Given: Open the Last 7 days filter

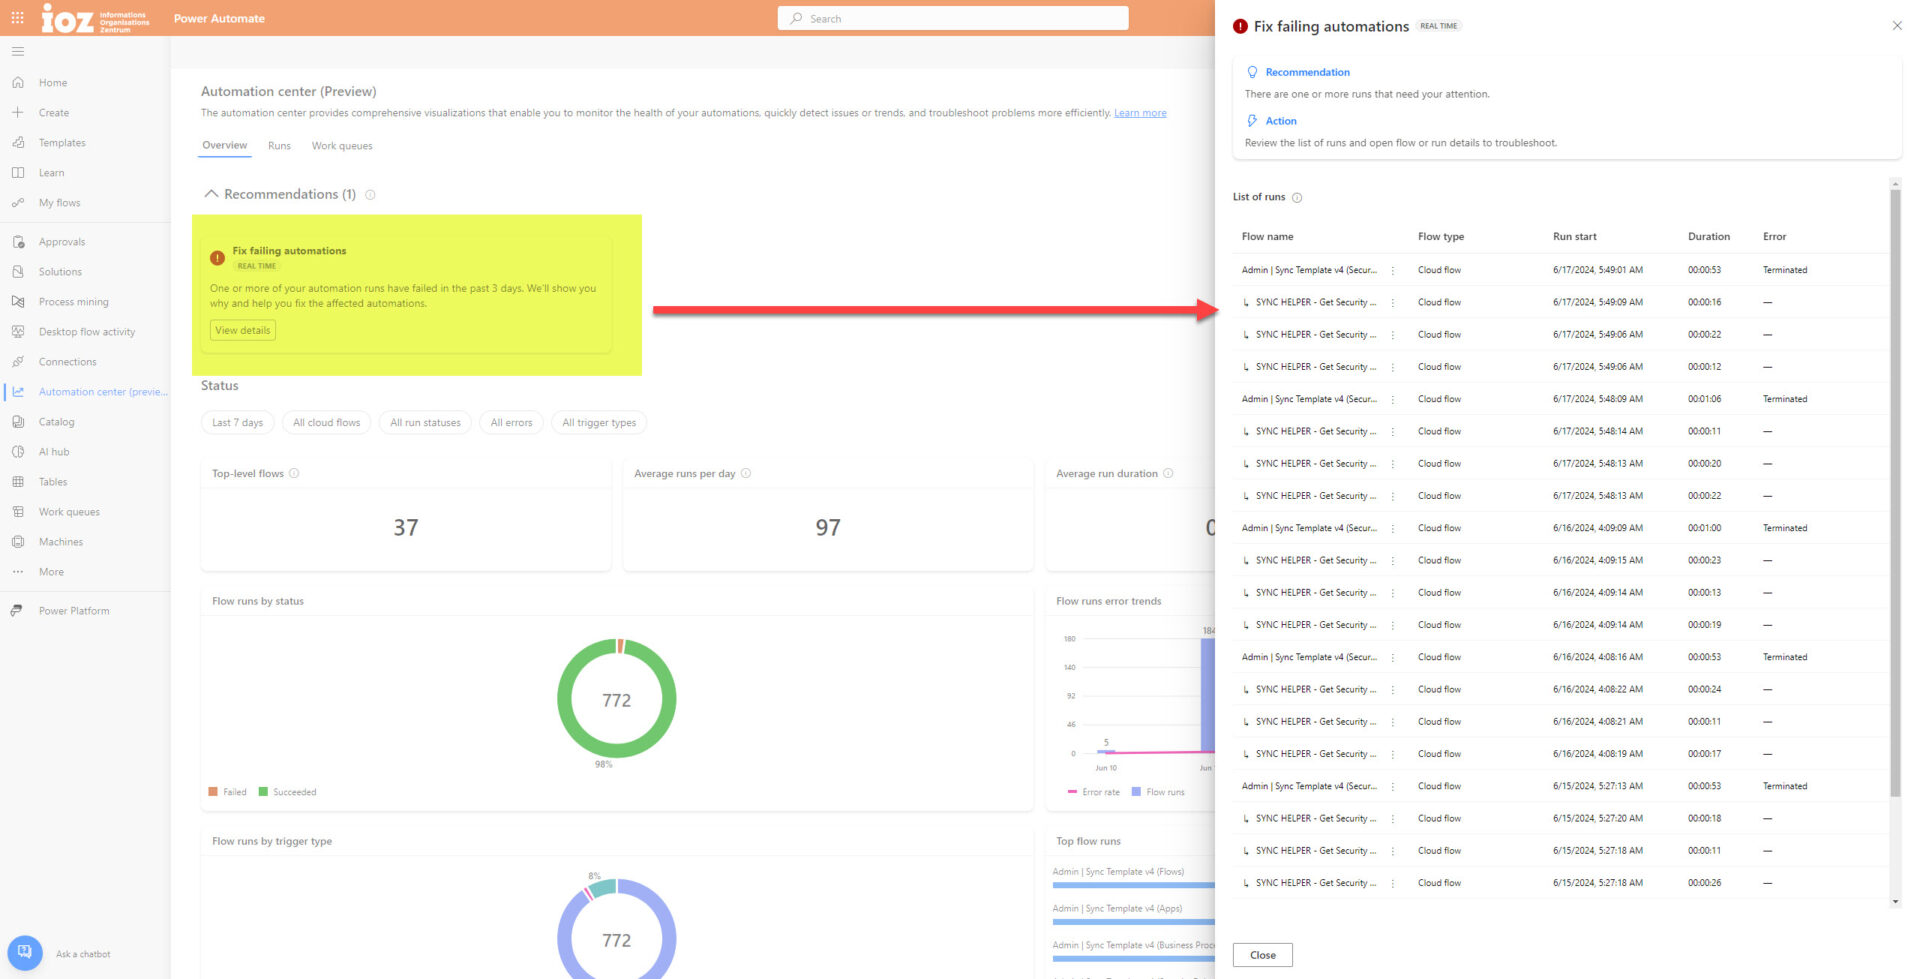Looking at the screenshot, I should [x=238, y=423].
